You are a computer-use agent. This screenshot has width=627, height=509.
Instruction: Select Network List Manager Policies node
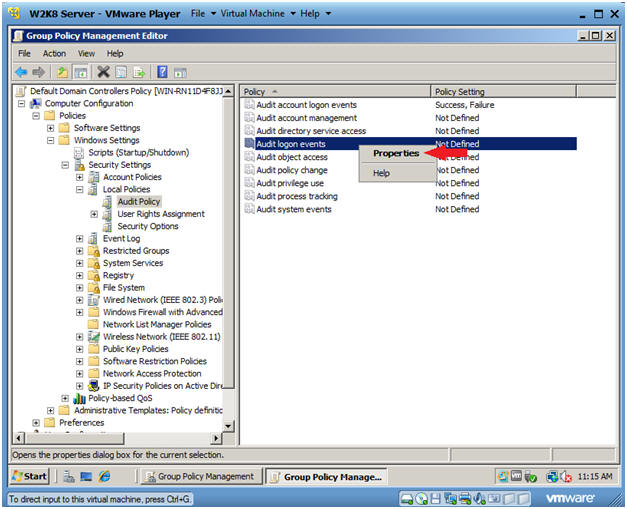(x=157, y=324)
